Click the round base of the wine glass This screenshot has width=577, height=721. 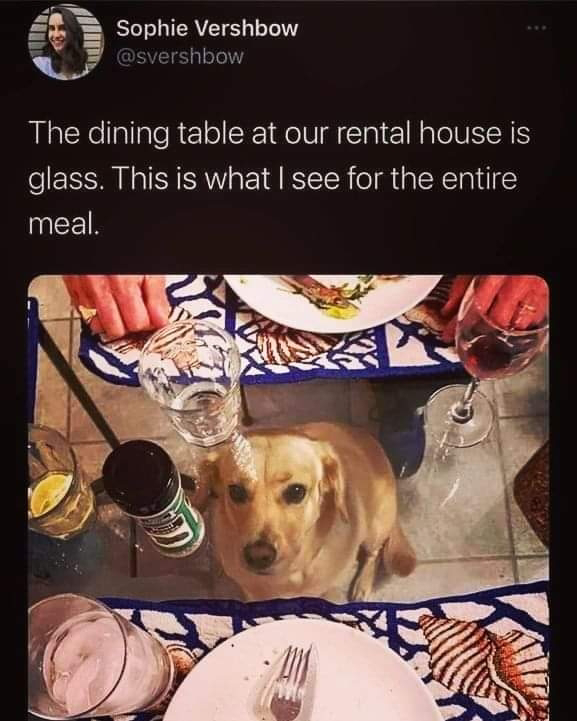(459, 414)
